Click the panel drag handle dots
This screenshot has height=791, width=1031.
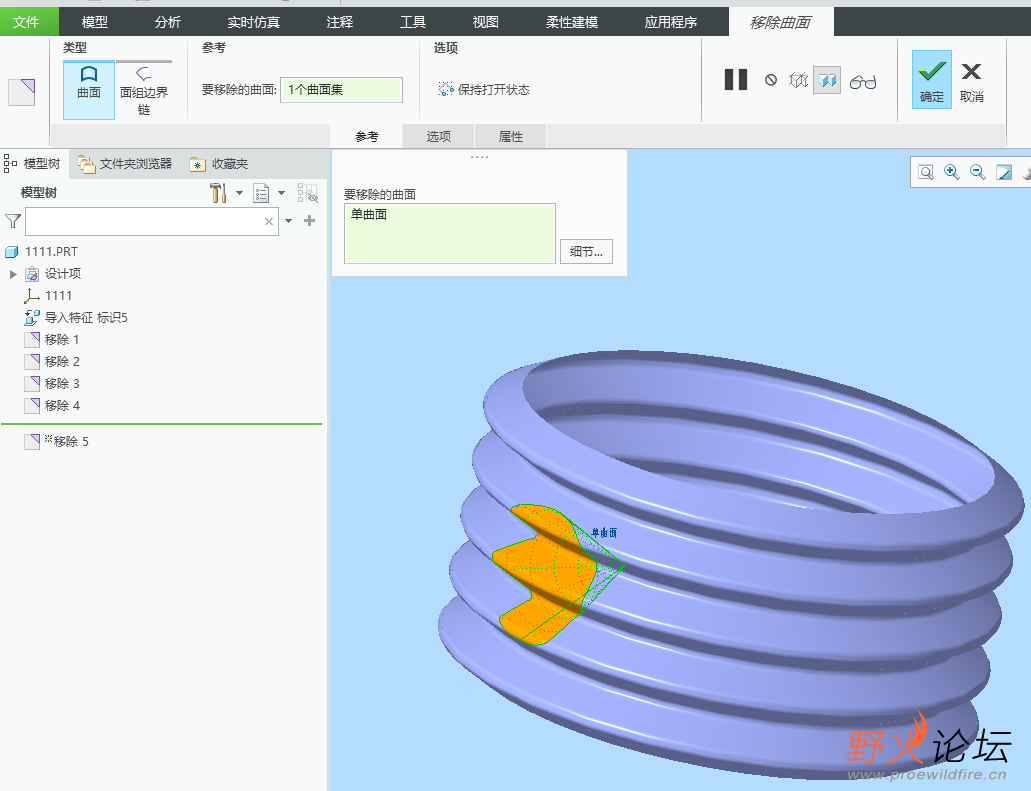click(x=479, y=157)
